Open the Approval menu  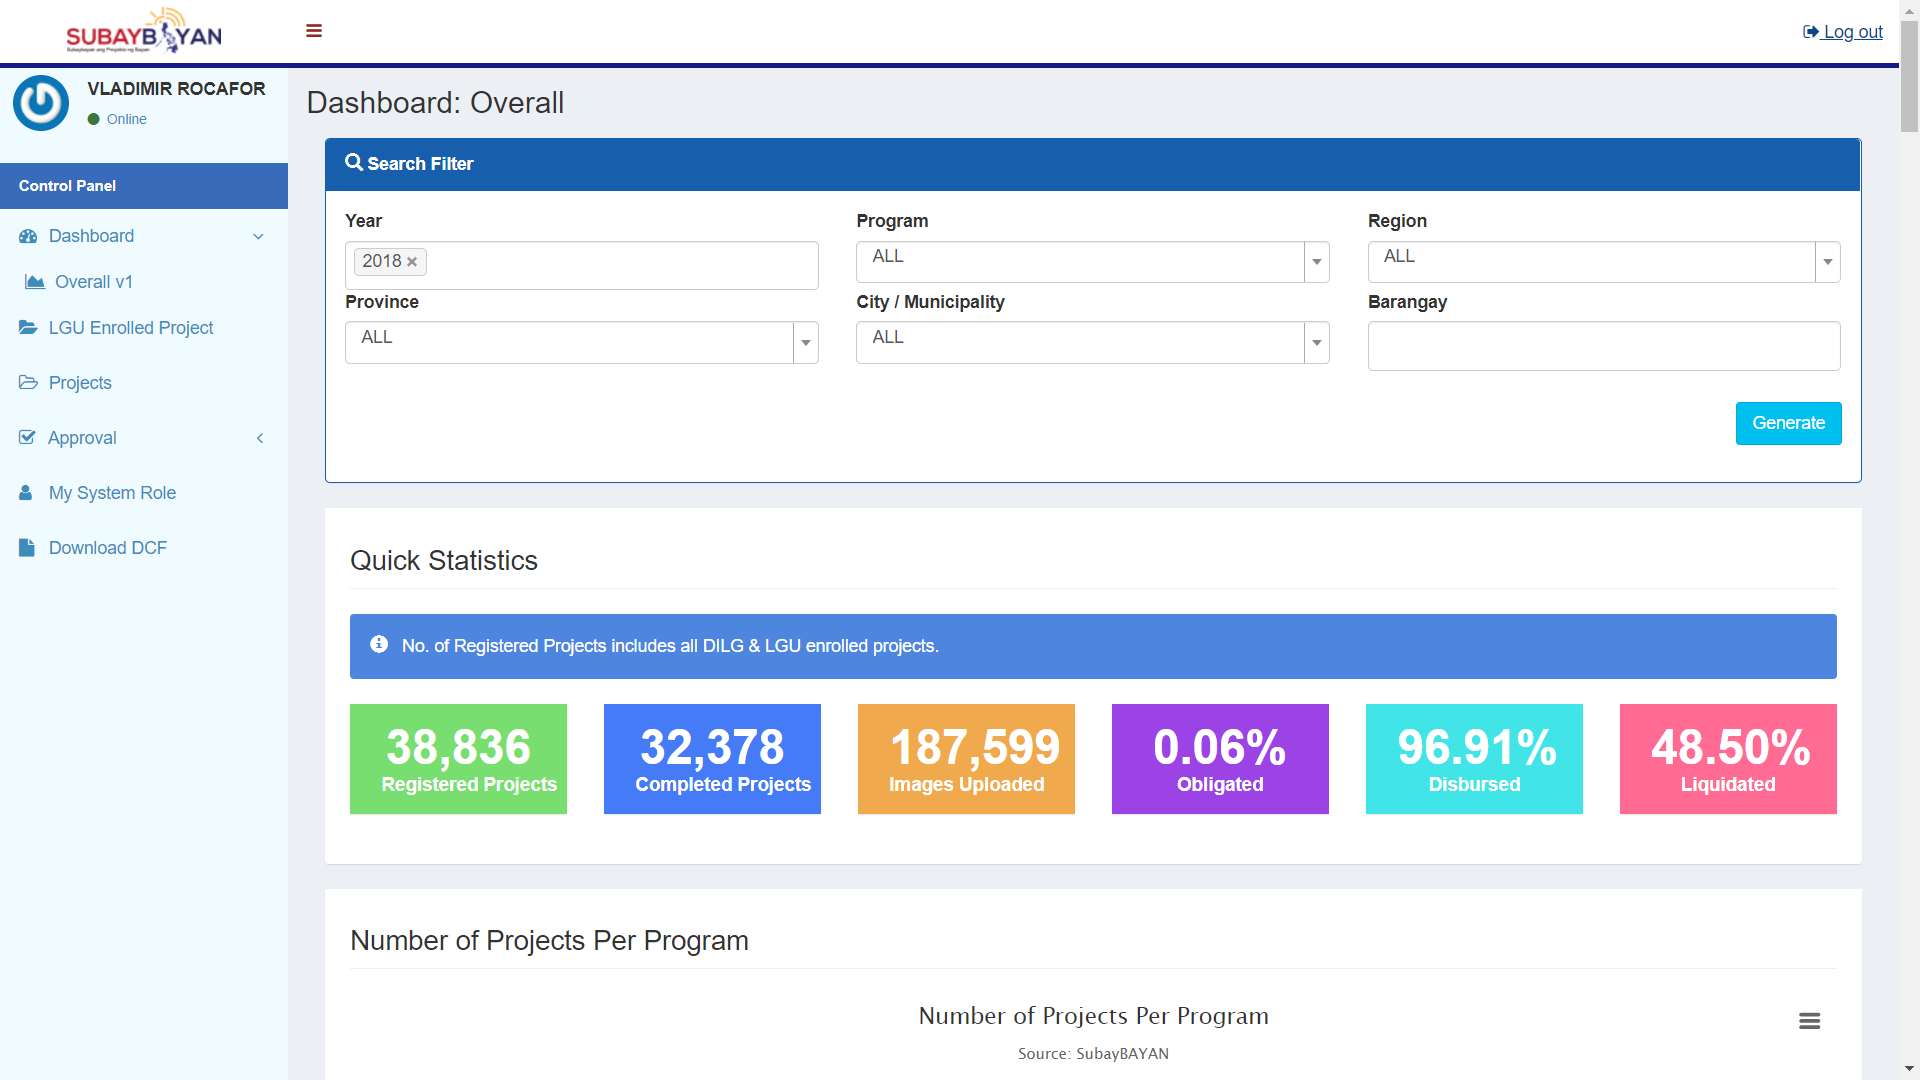(x=144, y=438)
